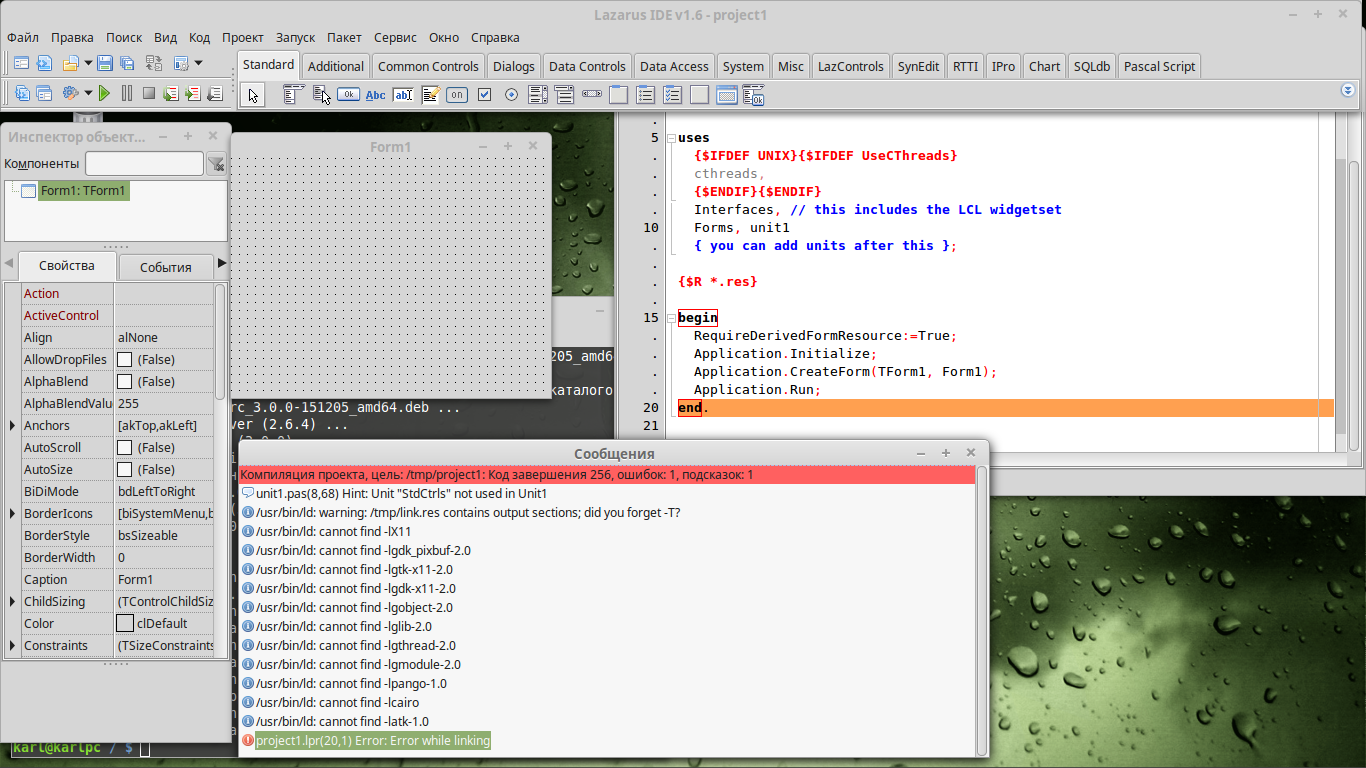Switch to События tab in inspector

click(165, 267)
